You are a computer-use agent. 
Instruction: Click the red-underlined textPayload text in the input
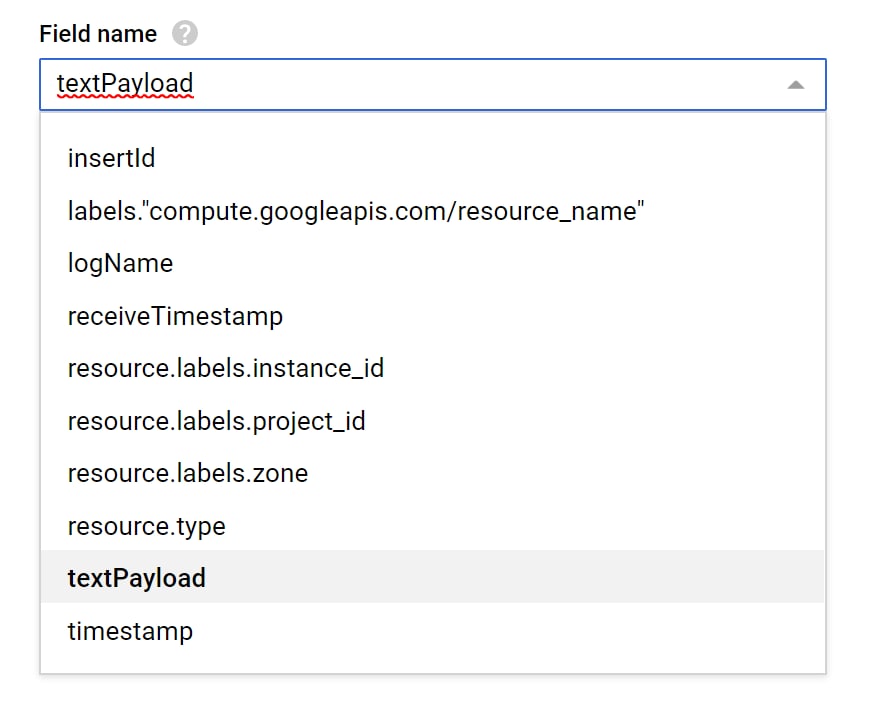(125, 84)
